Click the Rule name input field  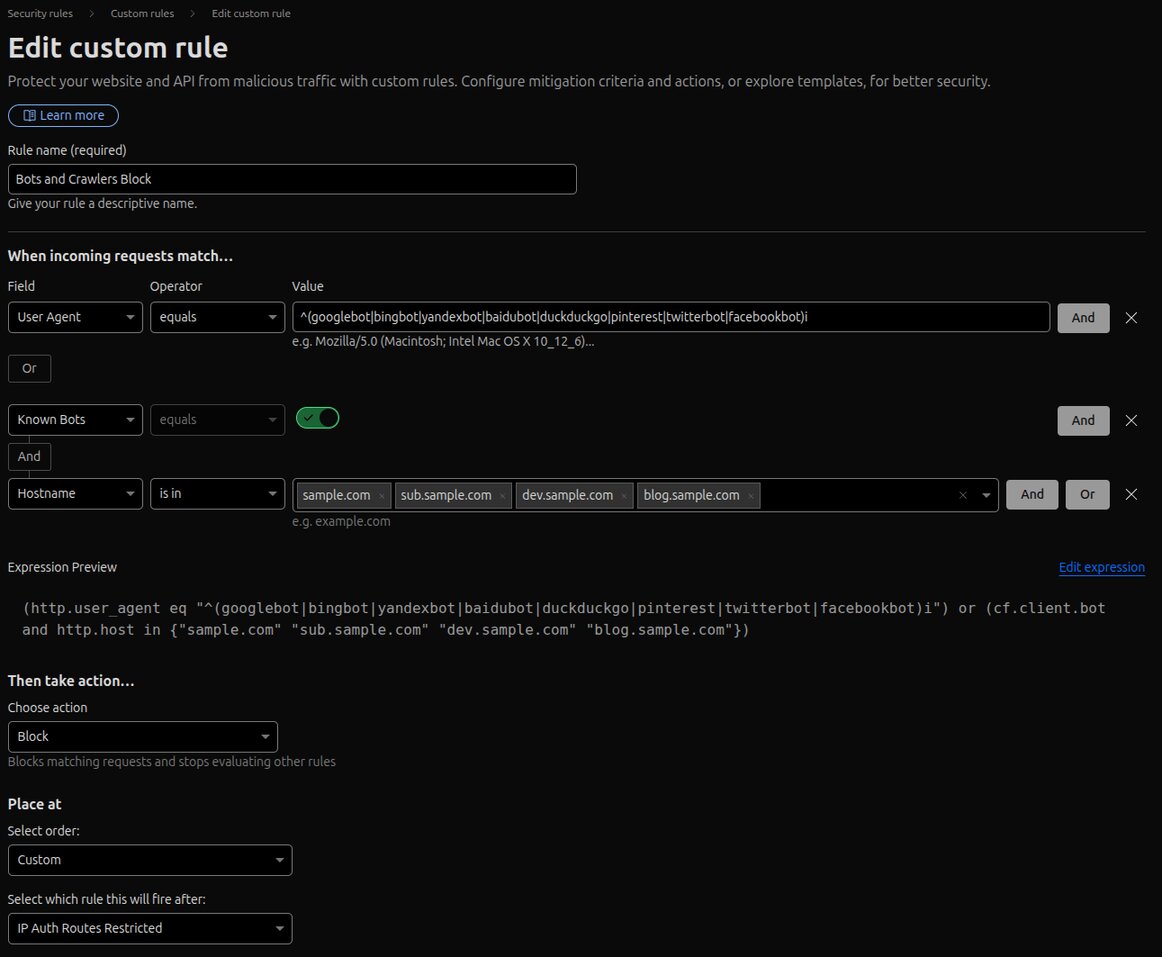292,179
